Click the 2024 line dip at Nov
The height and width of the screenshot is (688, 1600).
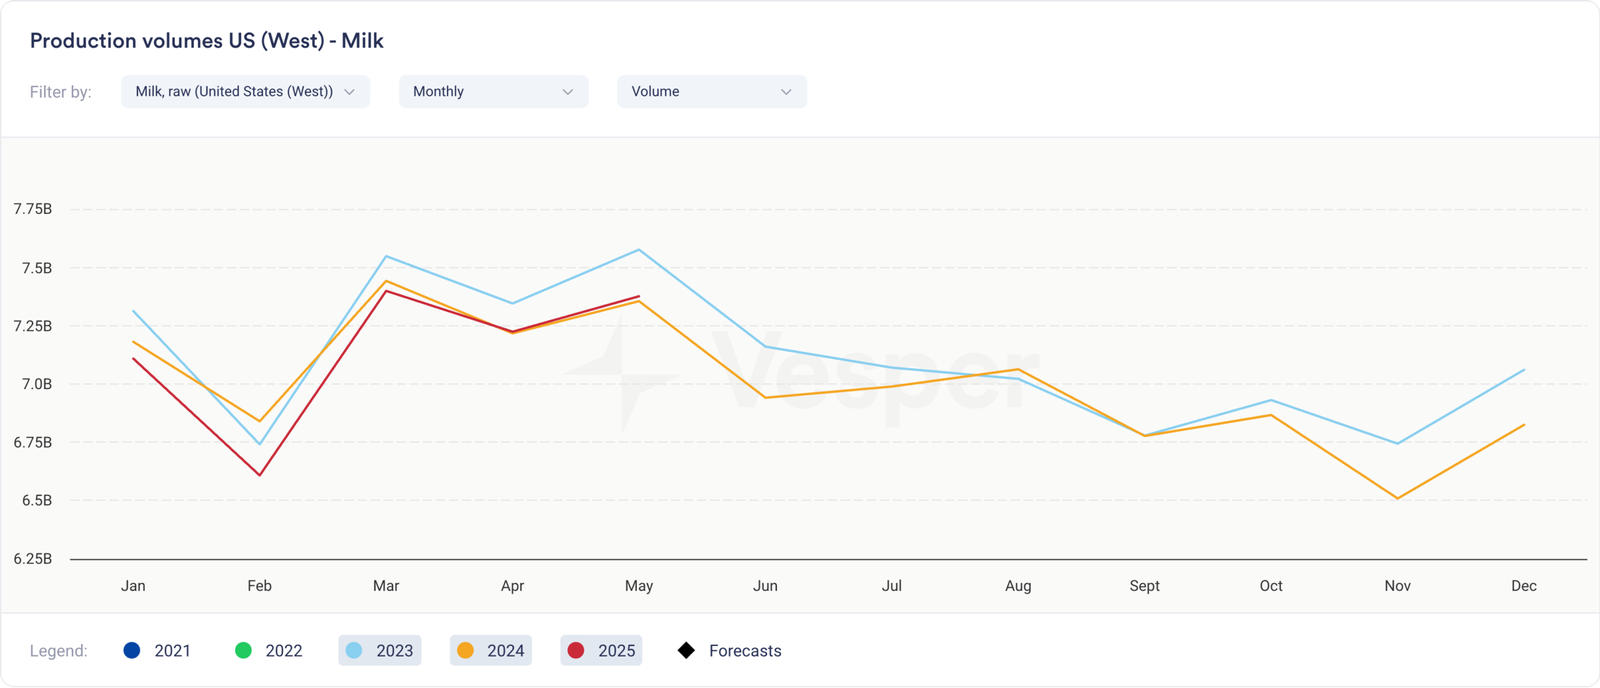1397,498
